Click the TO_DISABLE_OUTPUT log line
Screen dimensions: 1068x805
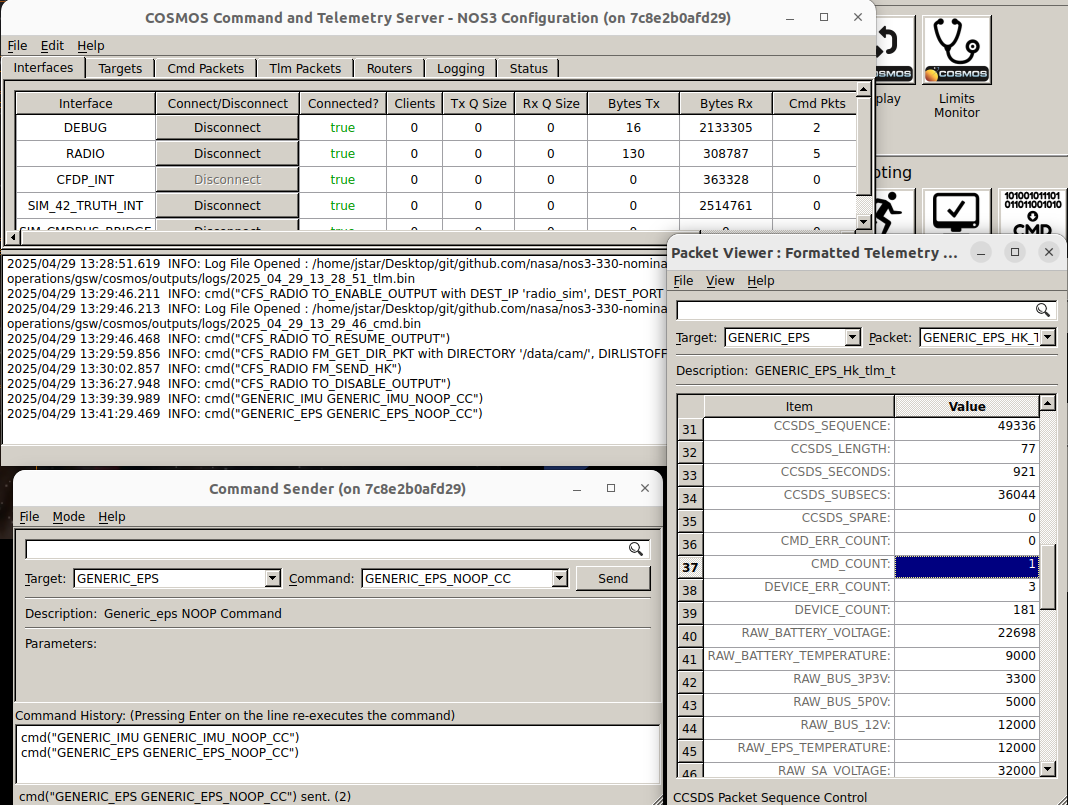click(x=229, y=383)
